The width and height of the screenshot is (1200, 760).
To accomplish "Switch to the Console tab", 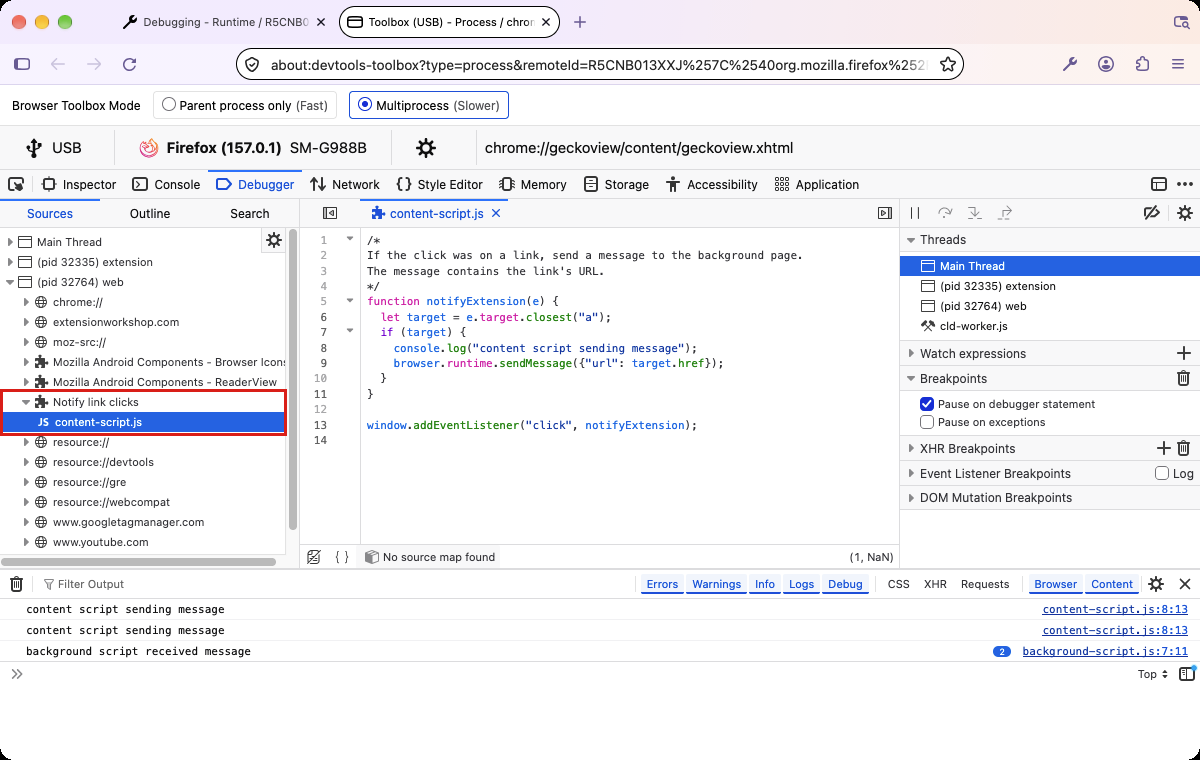I will pyautogui.click(x=166, y=184).
